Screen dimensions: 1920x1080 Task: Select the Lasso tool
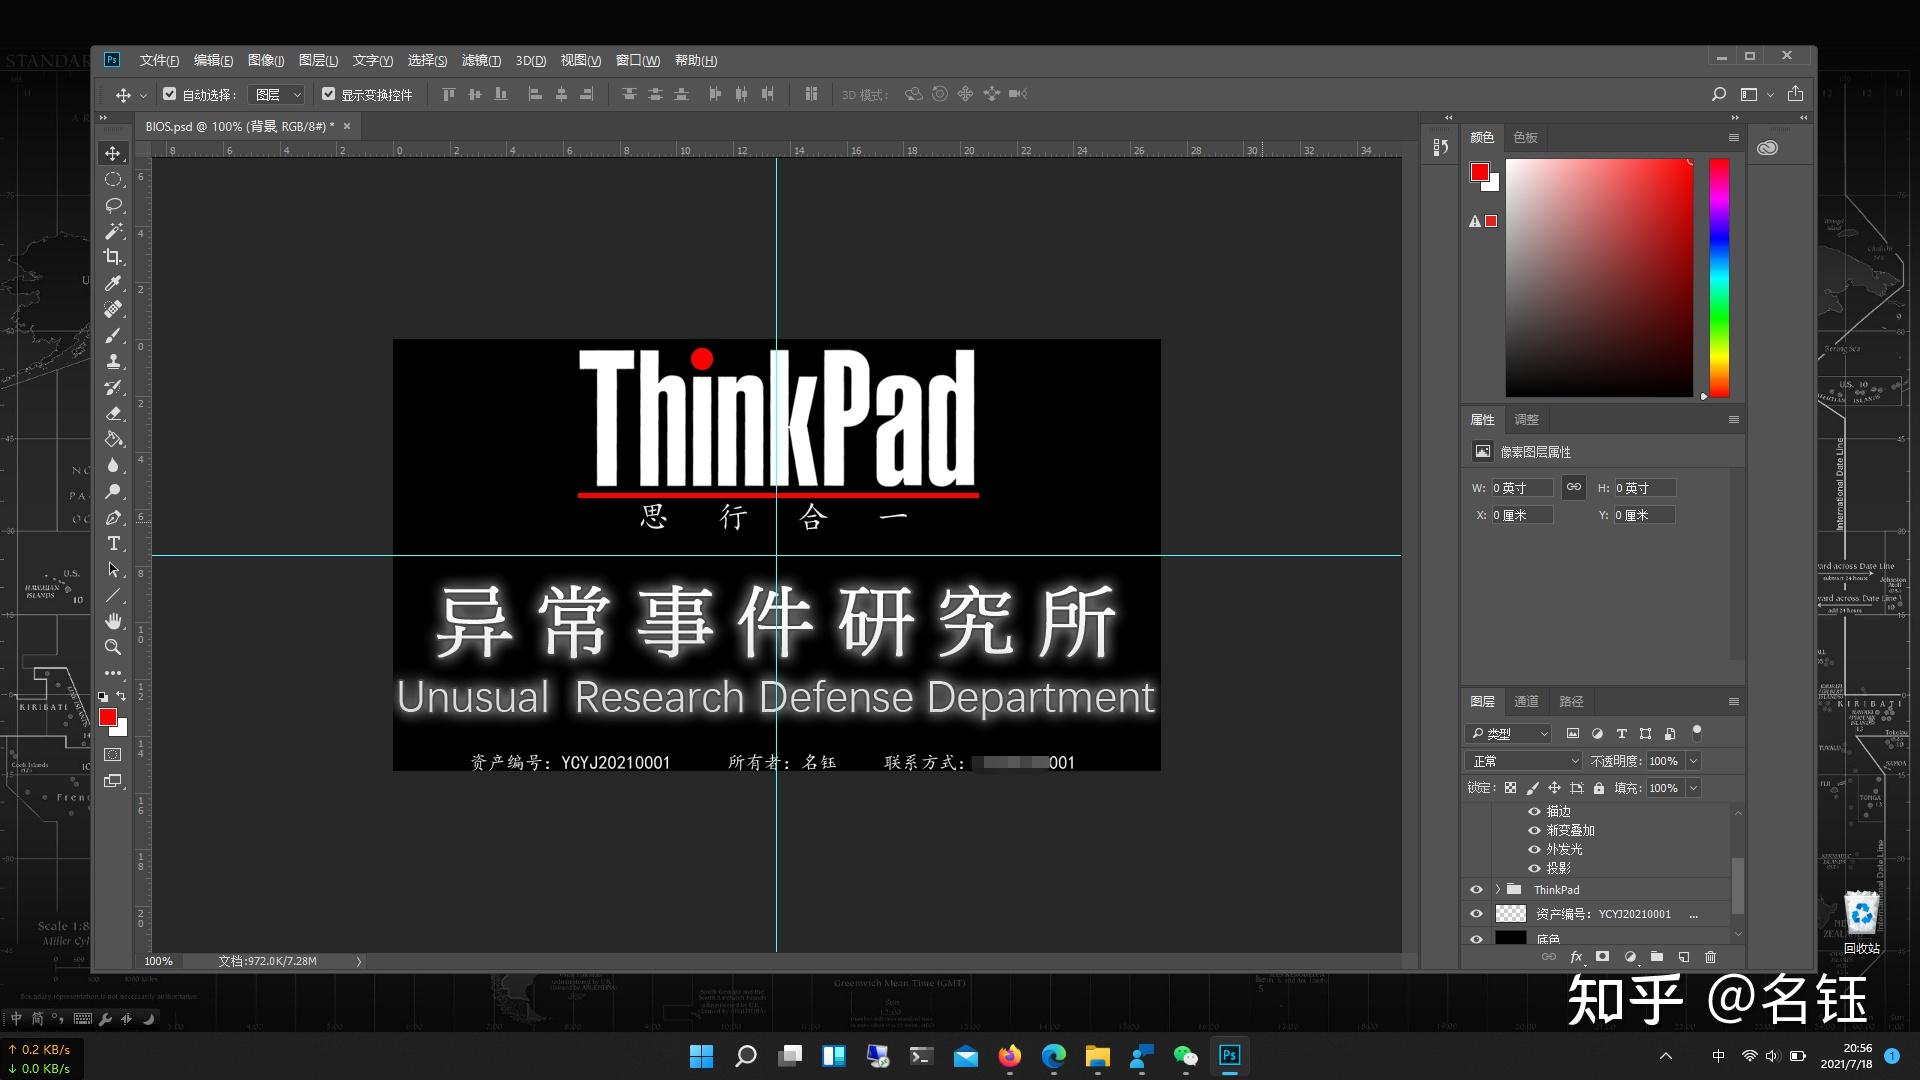pyautogui.click(x=113, y=205)
